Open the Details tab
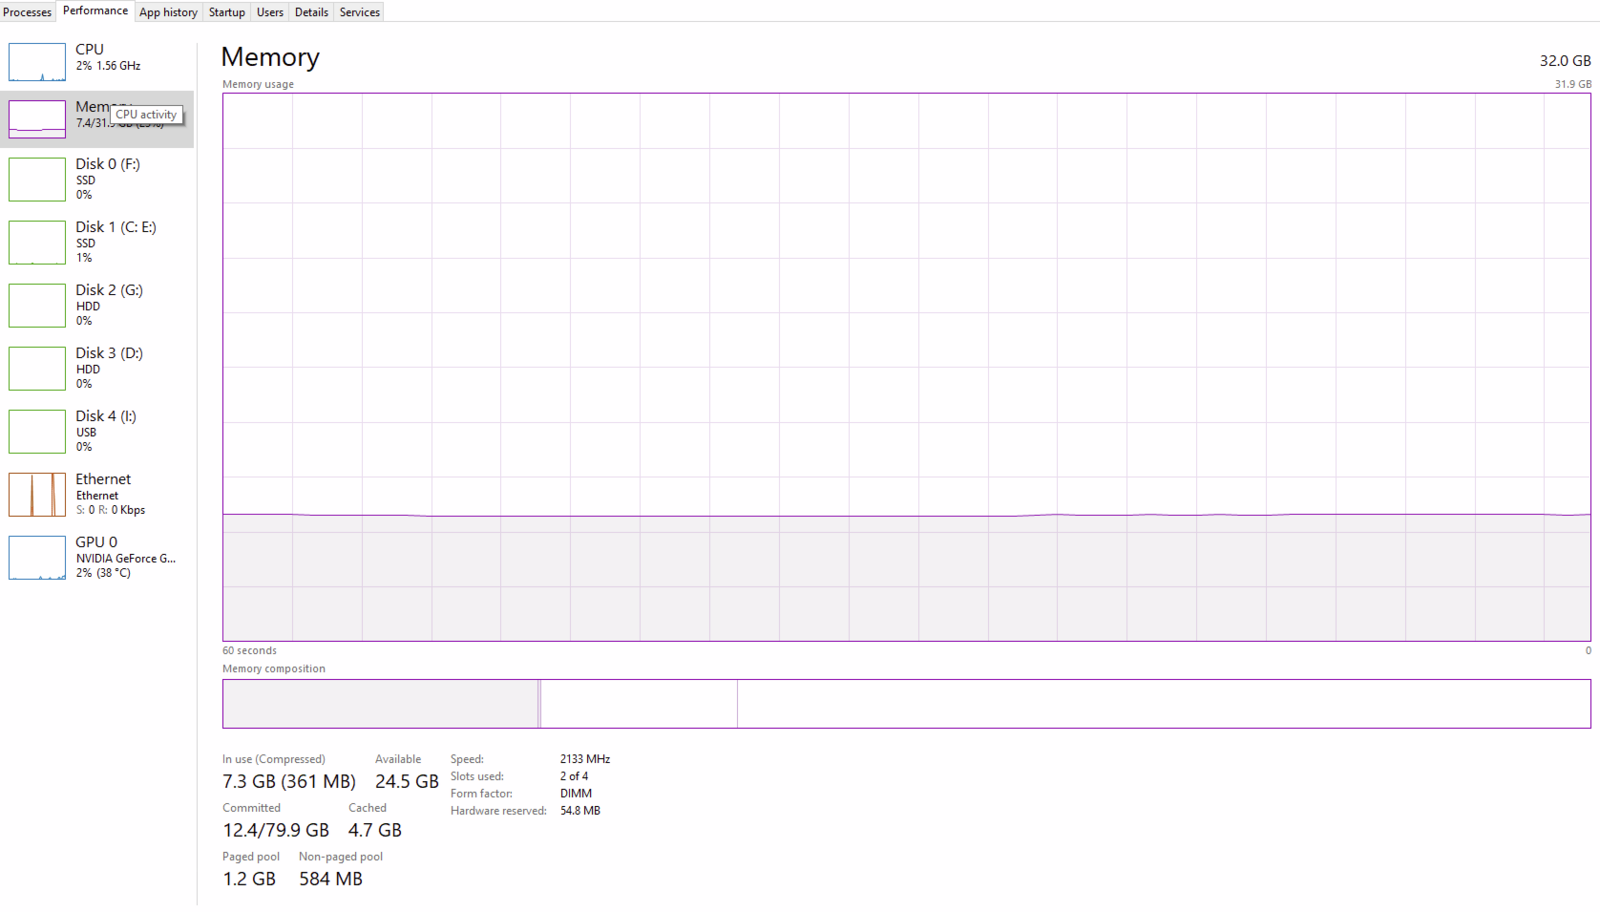The height and width of the screenshot is (912, 1600). [x=311, y=12]
